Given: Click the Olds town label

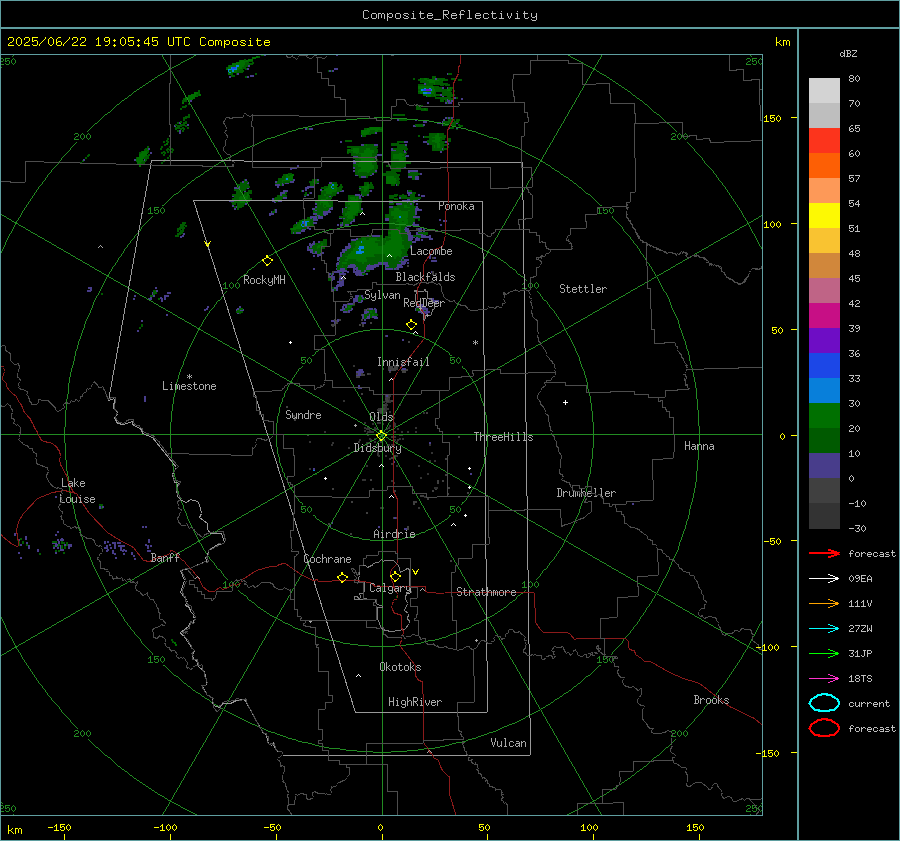Looking at the screenshot, I should coord(381,417).
